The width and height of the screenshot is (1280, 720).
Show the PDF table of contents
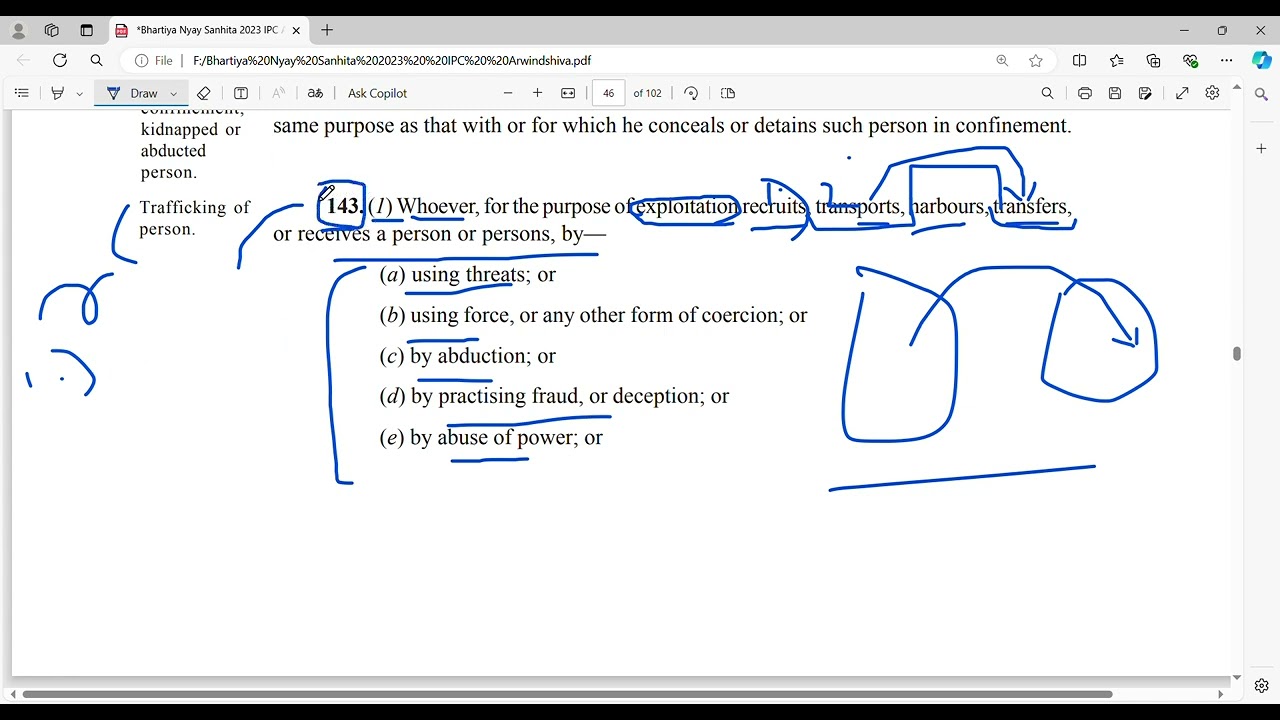click(x=22, y=93)
